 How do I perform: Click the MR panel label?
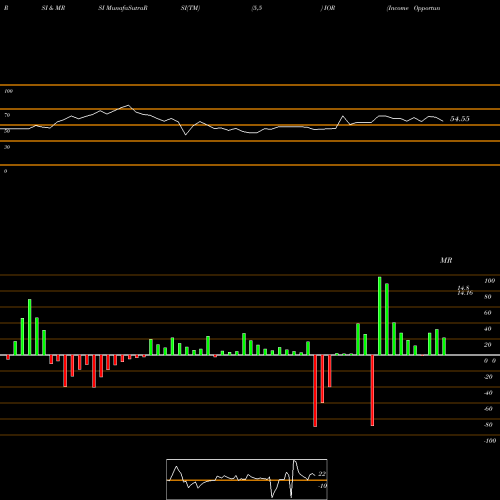tap(446, 260)
